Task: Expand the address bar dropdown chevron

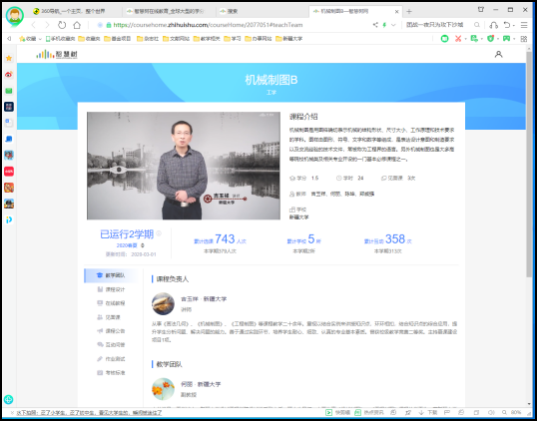Action: (x=393, y=25)
